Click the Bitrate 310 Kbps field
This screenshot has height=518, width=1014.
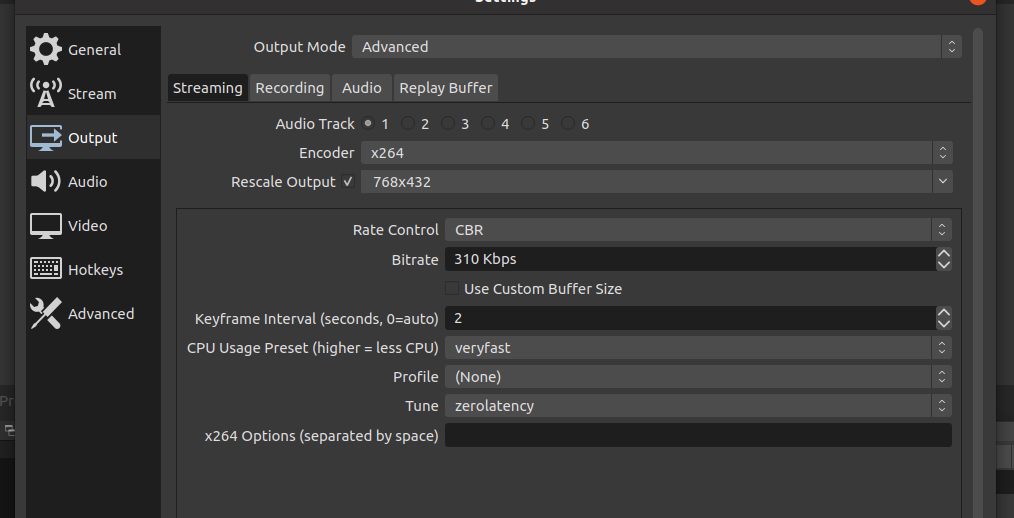[690, 259]
